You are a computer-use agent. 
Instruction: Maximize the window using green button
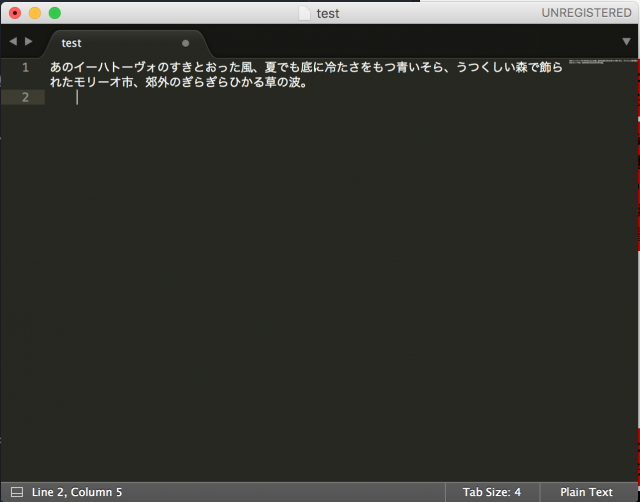[55, 13]
